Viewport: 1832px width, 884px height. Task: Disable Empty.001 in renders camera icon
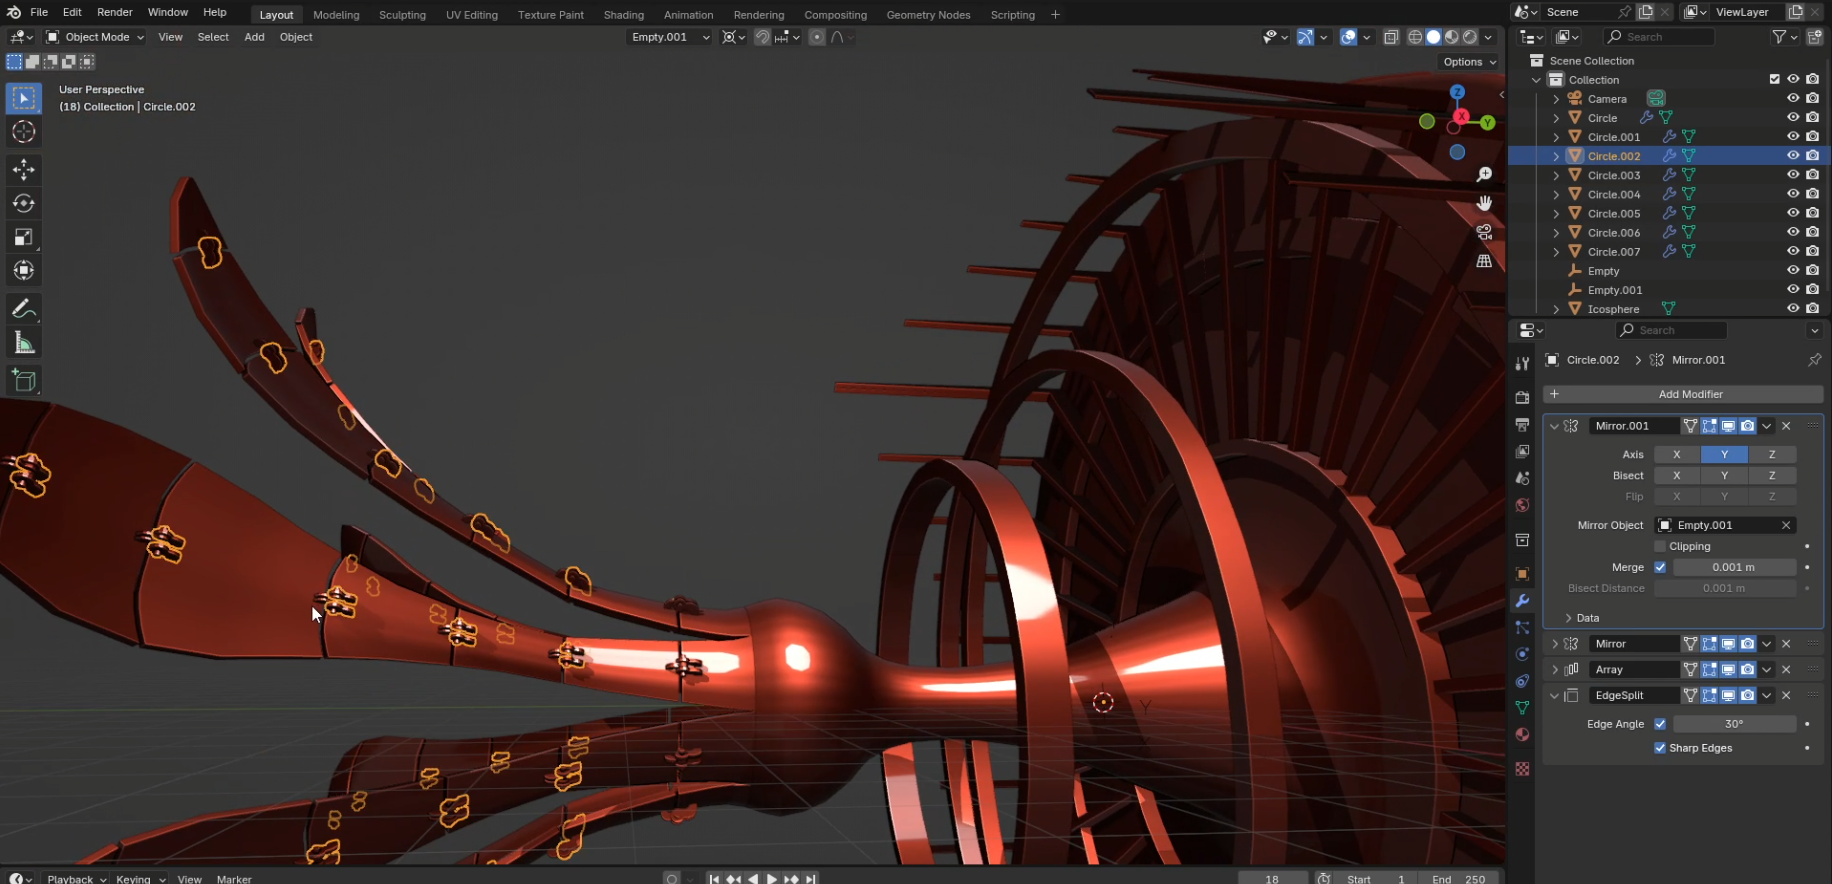(1812, 289)
